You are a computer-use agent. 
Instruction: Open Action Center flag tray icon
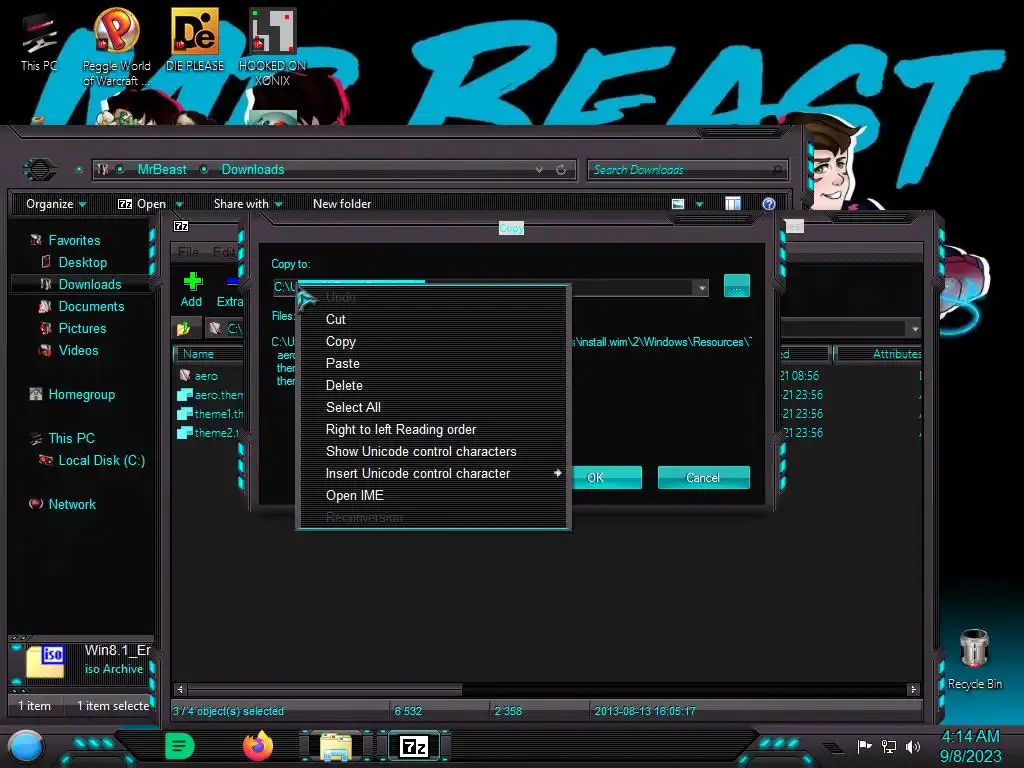click(x=865, y=746)
